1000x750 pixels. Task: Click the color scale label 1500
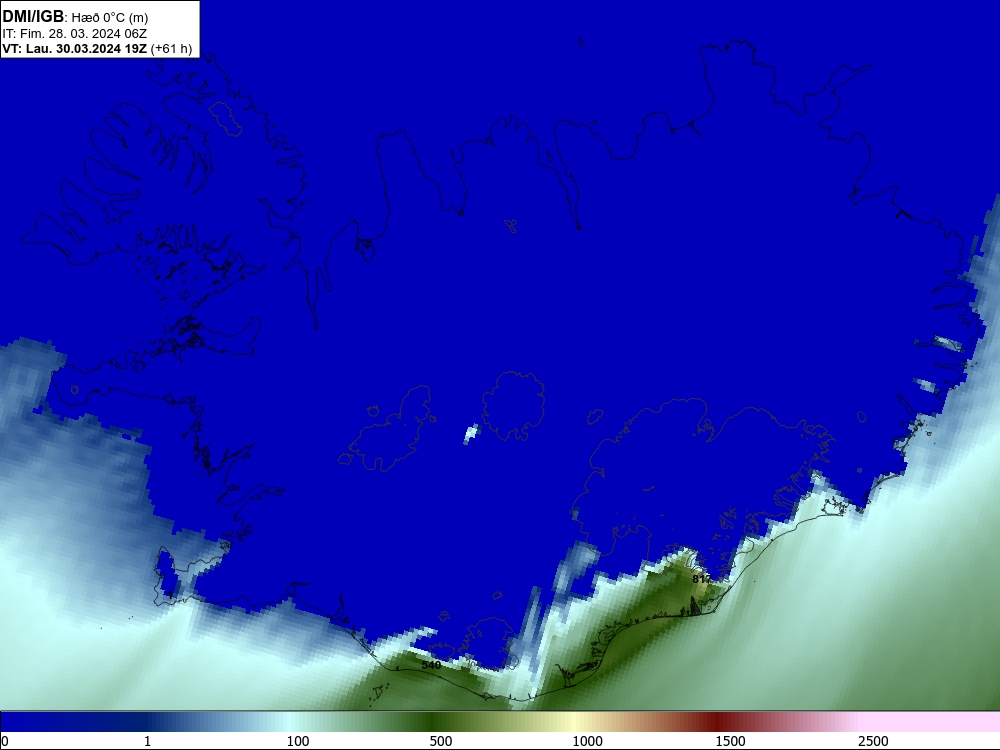(730, 741)
